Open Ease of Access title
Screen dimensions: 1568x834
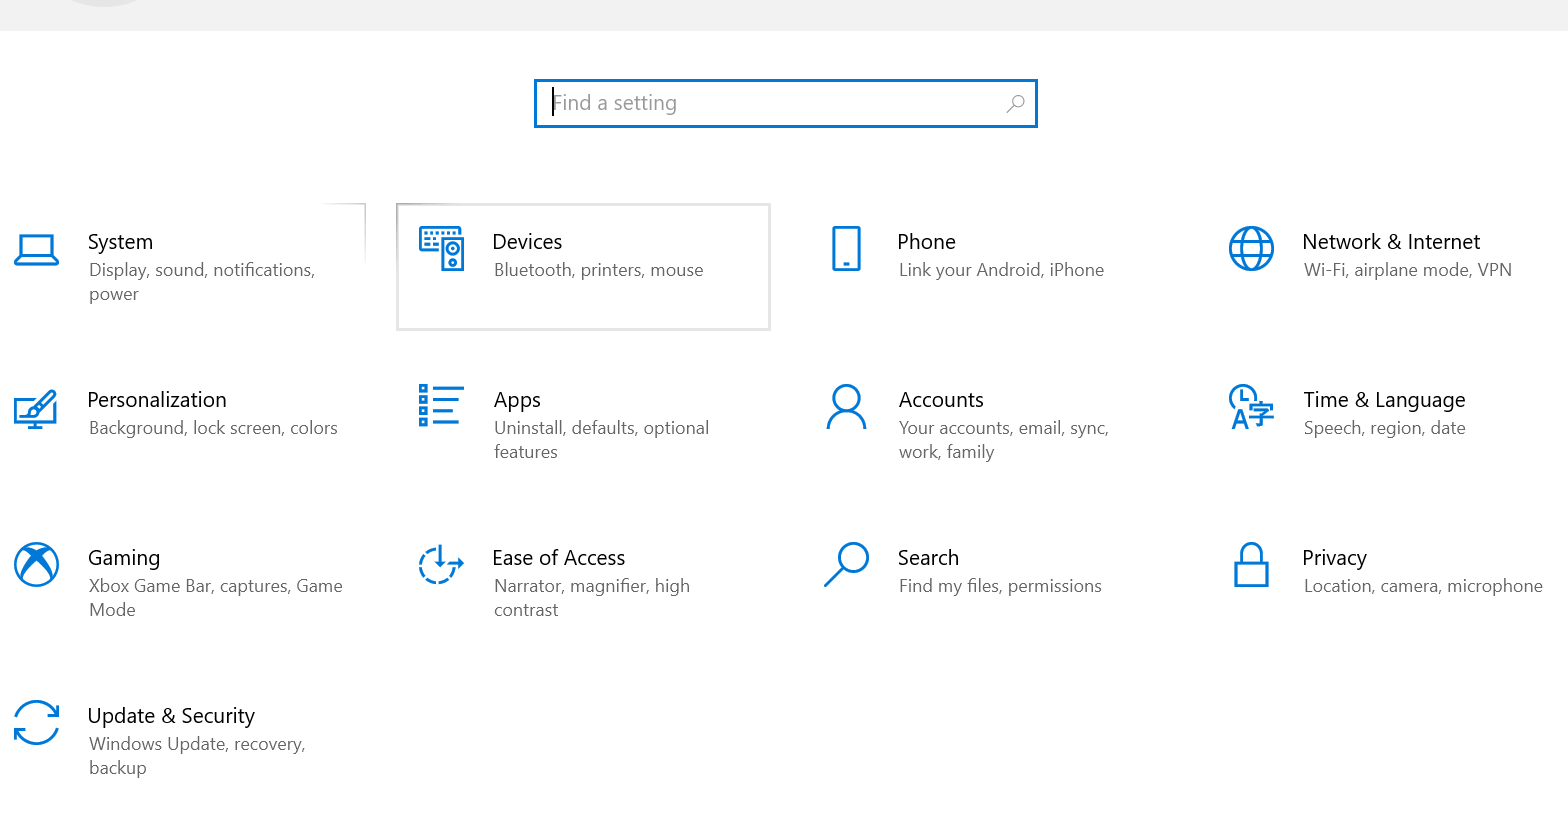click(x=558, y=558)
